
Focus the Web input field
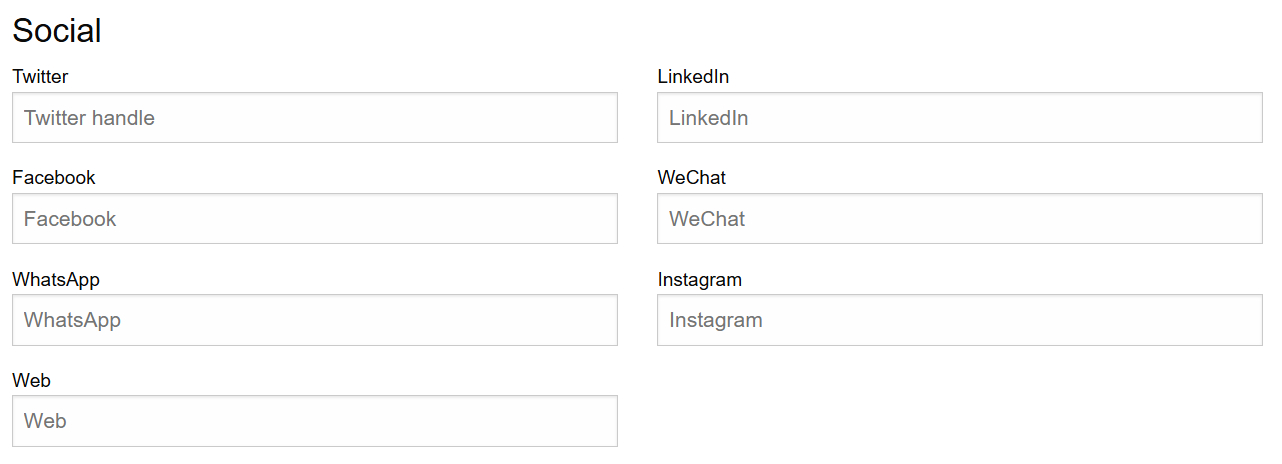click(x=314, y=421)
